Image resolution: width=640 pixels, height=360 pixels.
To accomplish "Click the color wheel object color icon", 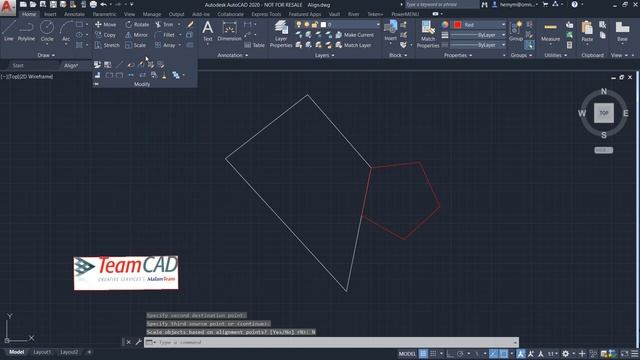I will coord(444,25).
